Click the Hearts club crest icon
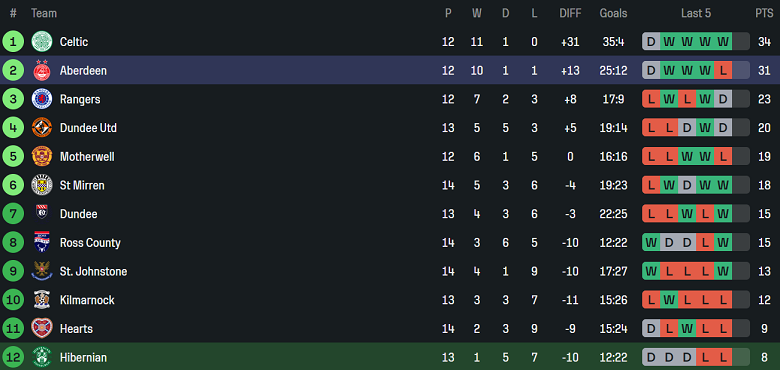The height and width of the screenshot is (370, 780). coord(42,329)
